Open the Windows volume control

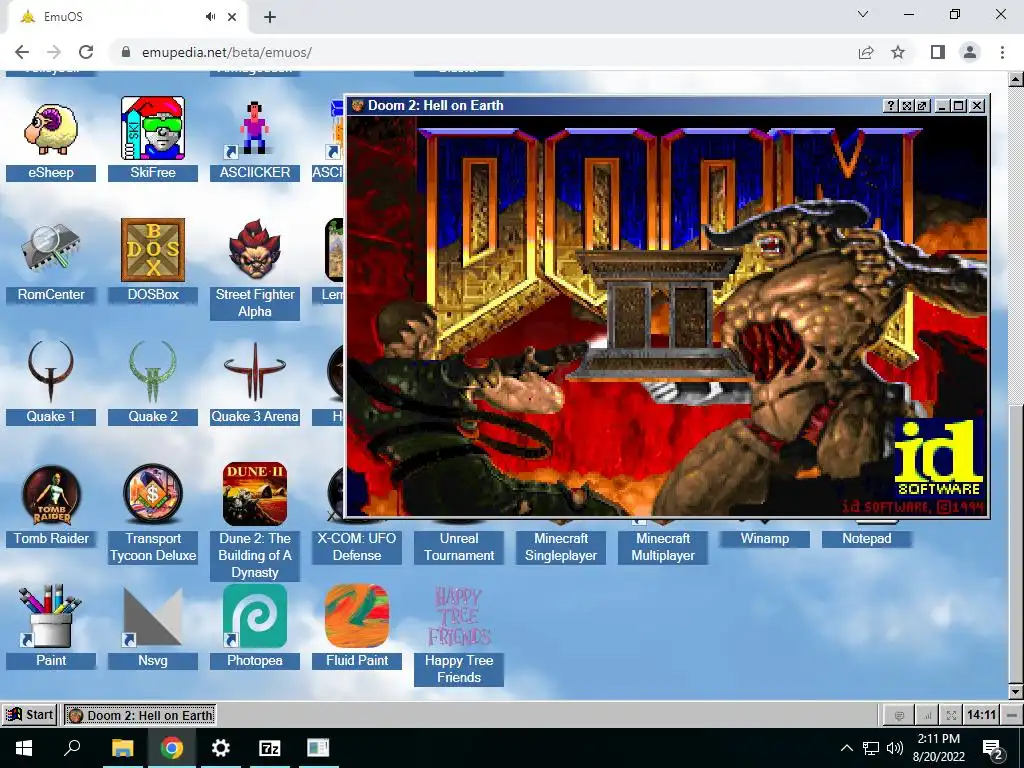pyautogui.click(x=895, y=748)
